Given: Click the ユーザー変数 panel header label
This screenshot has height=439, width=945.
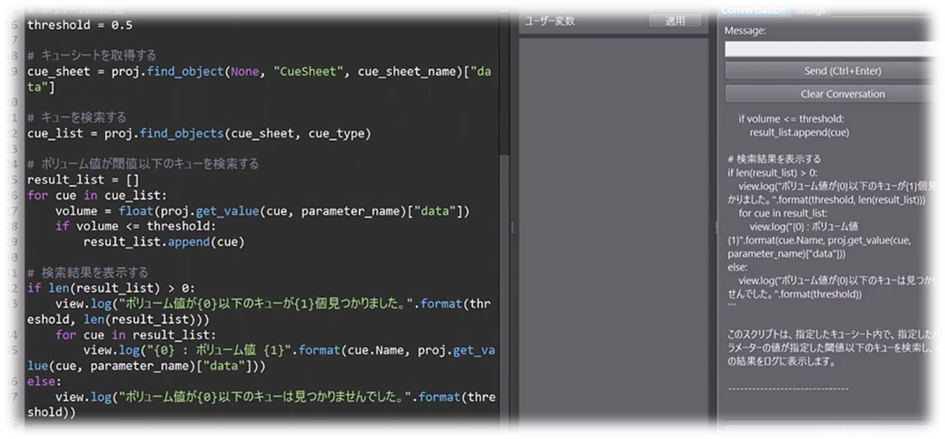Looking at the screenshot, I should 550,21.
